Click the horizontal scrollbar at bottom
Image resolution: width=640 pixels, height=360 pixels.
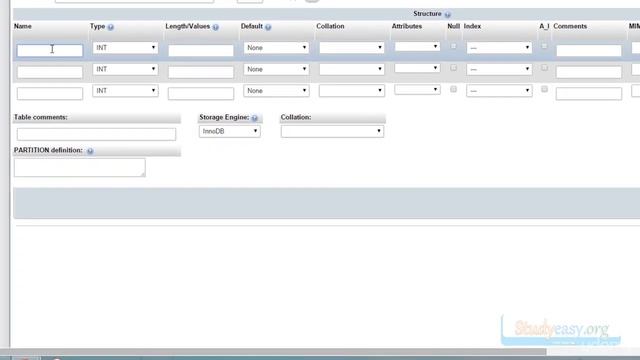273,352
